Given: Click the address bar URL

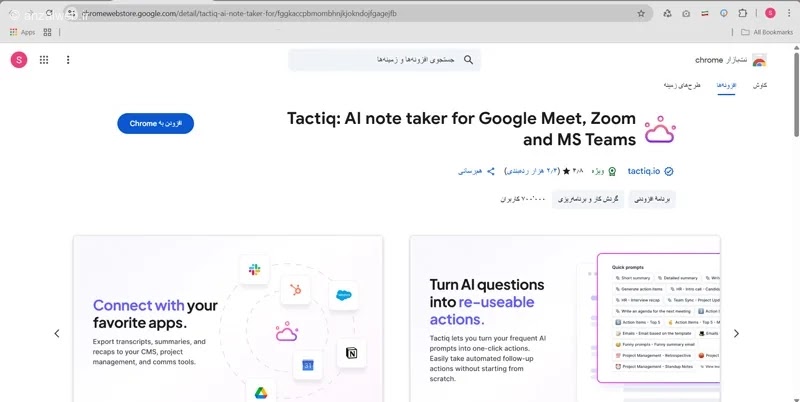Looking at the screenshot, I should point(240,14).
